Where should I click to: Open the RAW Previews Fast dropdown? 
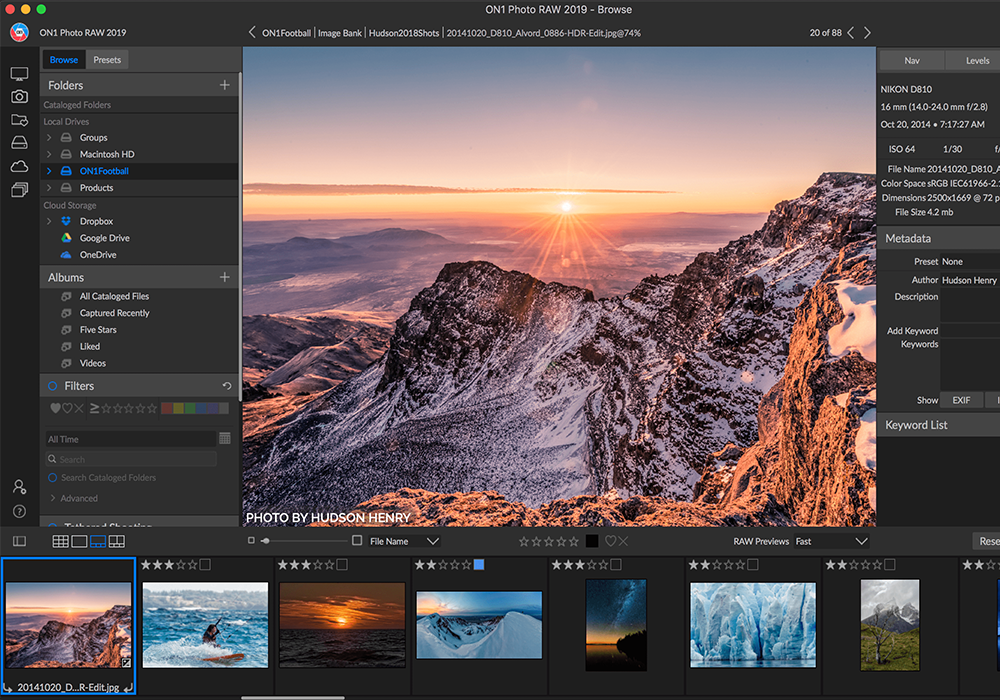tap(832, 541)
